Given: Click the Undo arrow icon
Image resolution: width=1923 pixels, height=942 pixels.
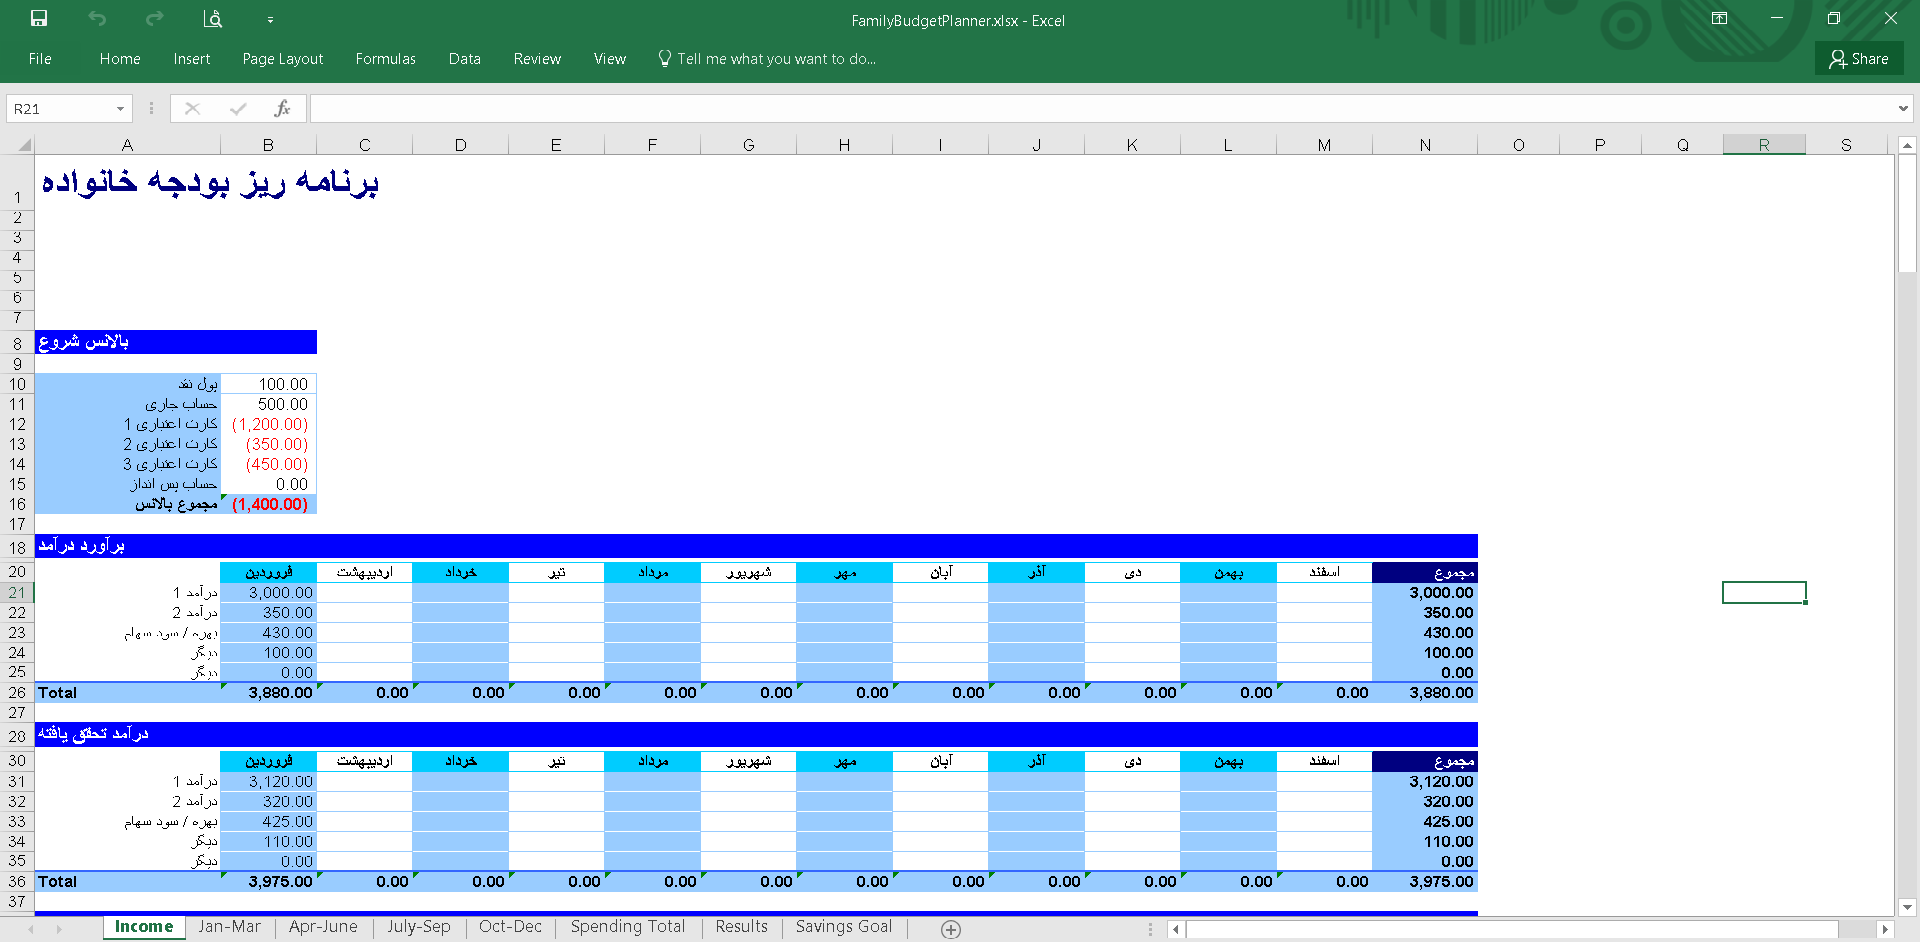Looking at the screenshot, I should point(97,19).
